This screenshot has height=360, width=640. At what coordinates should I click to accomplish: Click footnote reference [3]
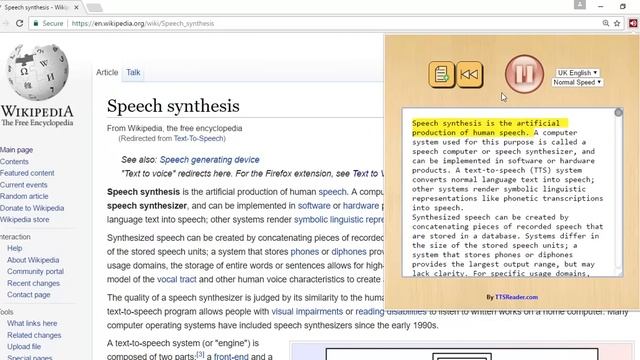coord(200,354)
